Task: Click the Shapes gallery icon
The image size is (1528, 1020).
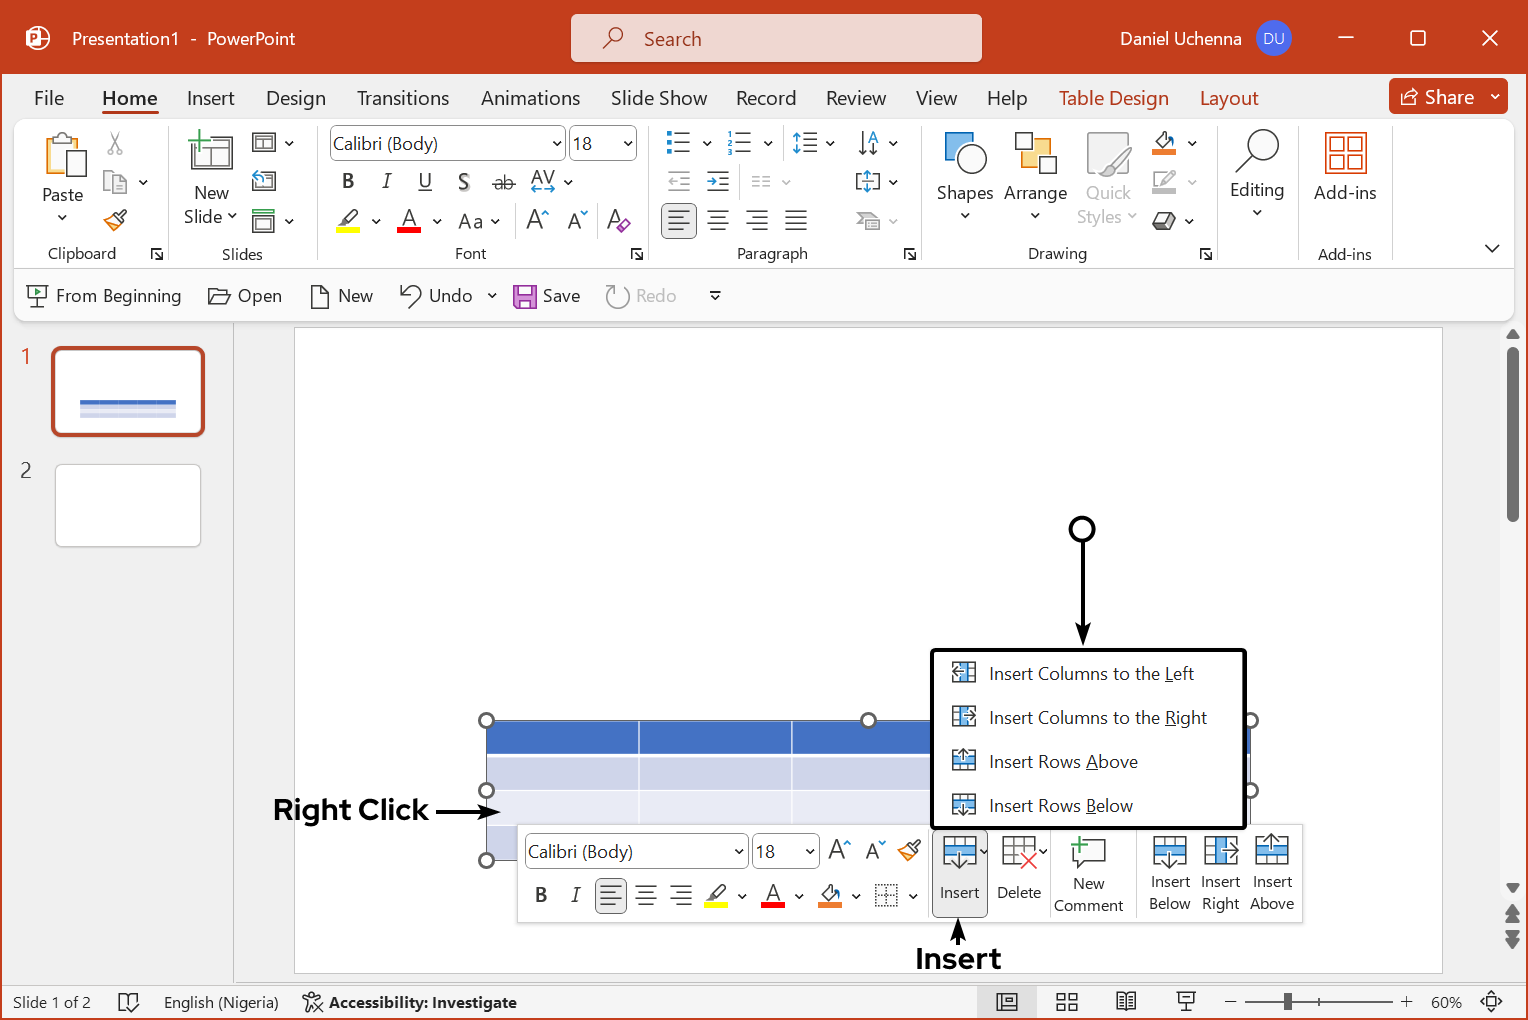Action: [964, 154]
